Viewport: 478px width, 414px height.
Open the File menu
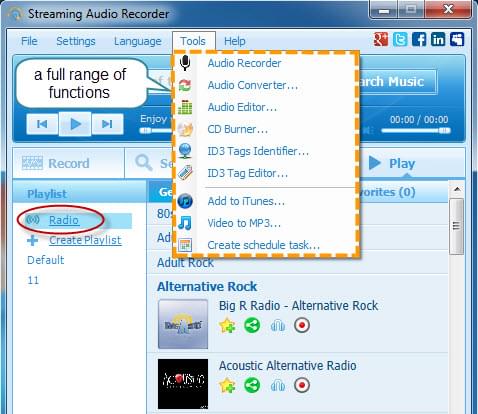tap(29, 41)
